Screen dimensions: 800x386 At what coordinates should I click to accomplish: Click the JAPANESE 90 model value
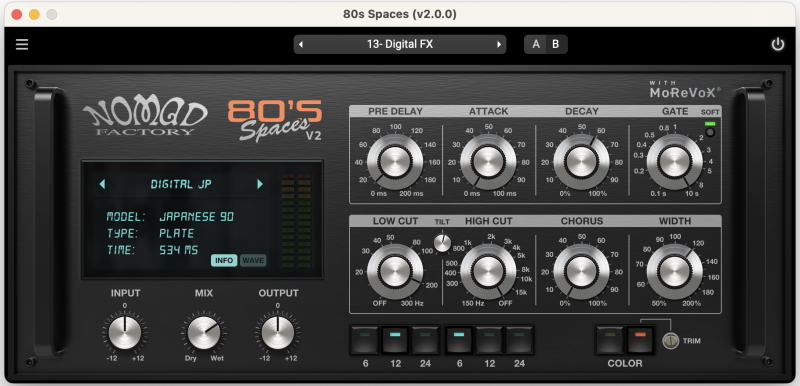[x=196, y=217]
